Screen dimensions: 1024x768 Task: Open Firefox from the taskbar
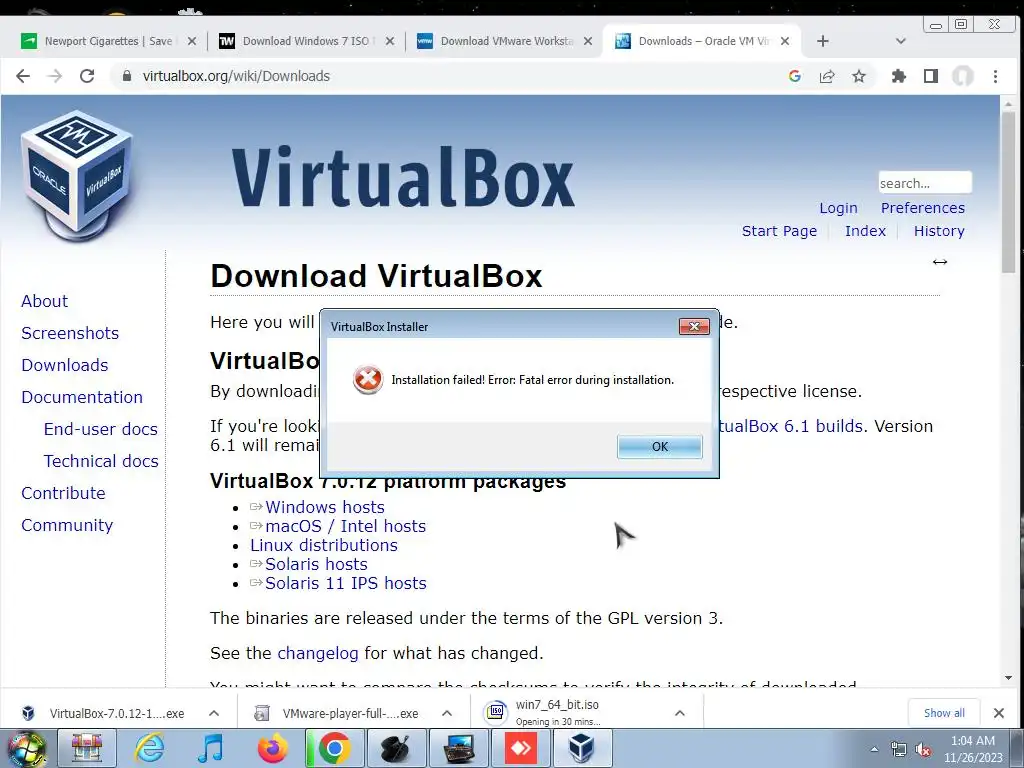[x=272, y=748]
